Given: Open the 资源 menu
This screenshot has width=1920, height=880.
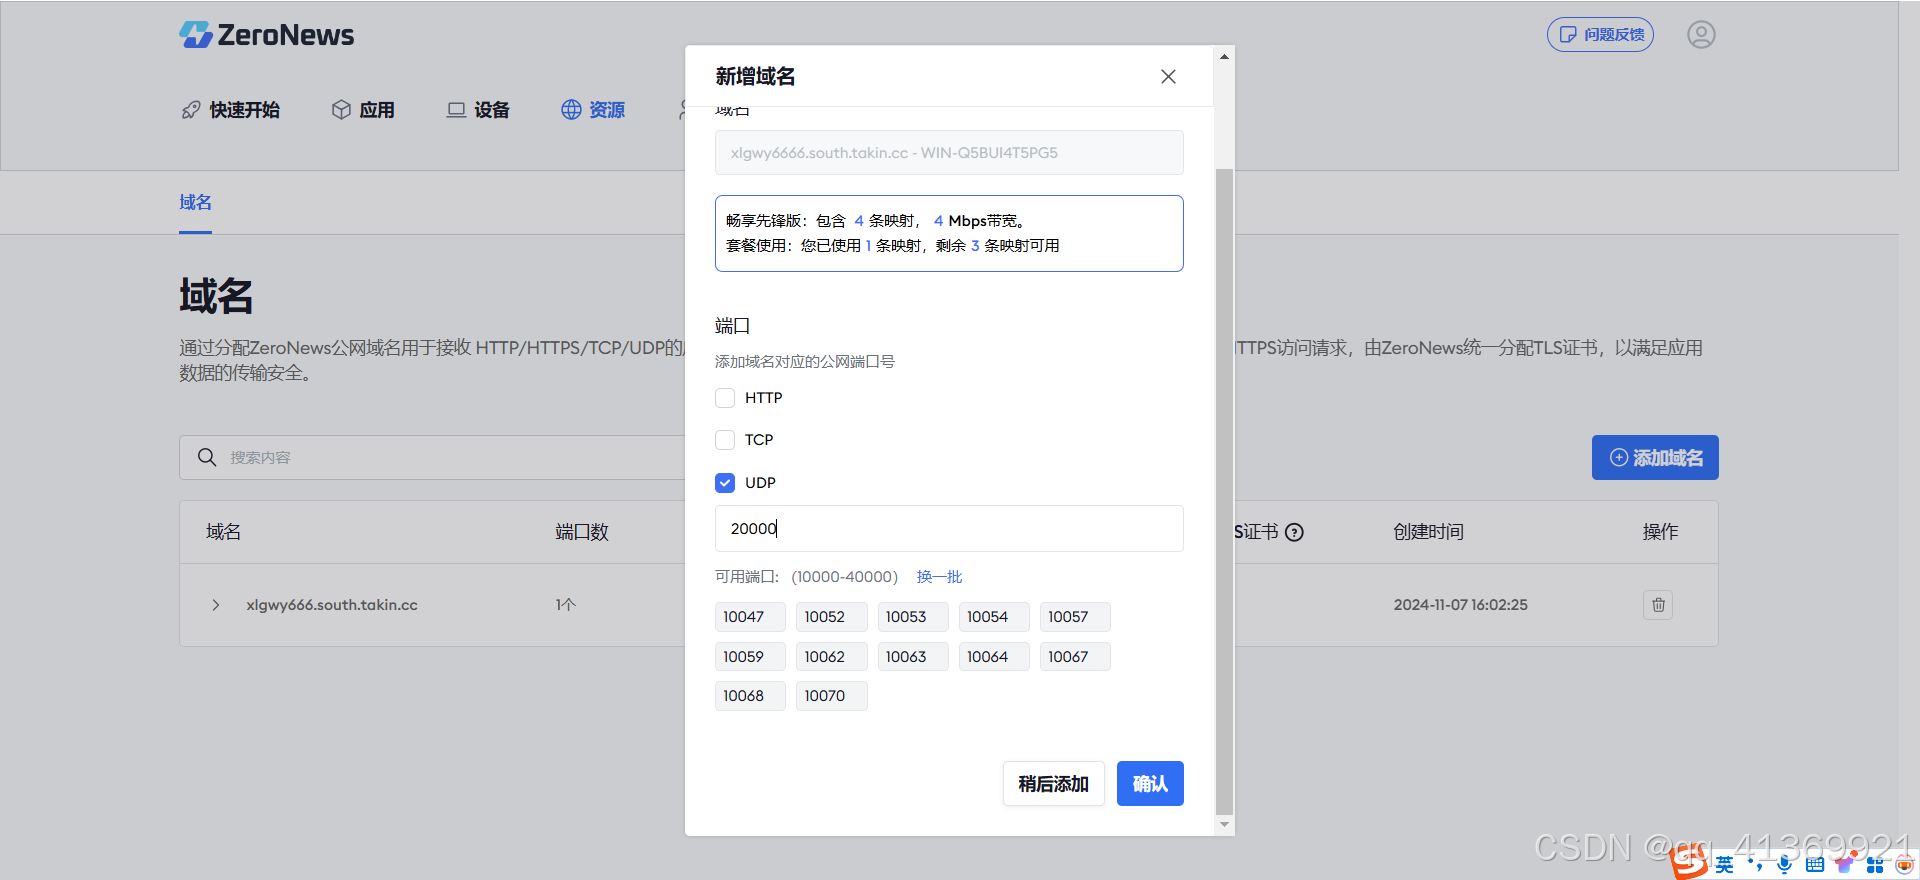Looking at the screenshot, I should [593, 110].
